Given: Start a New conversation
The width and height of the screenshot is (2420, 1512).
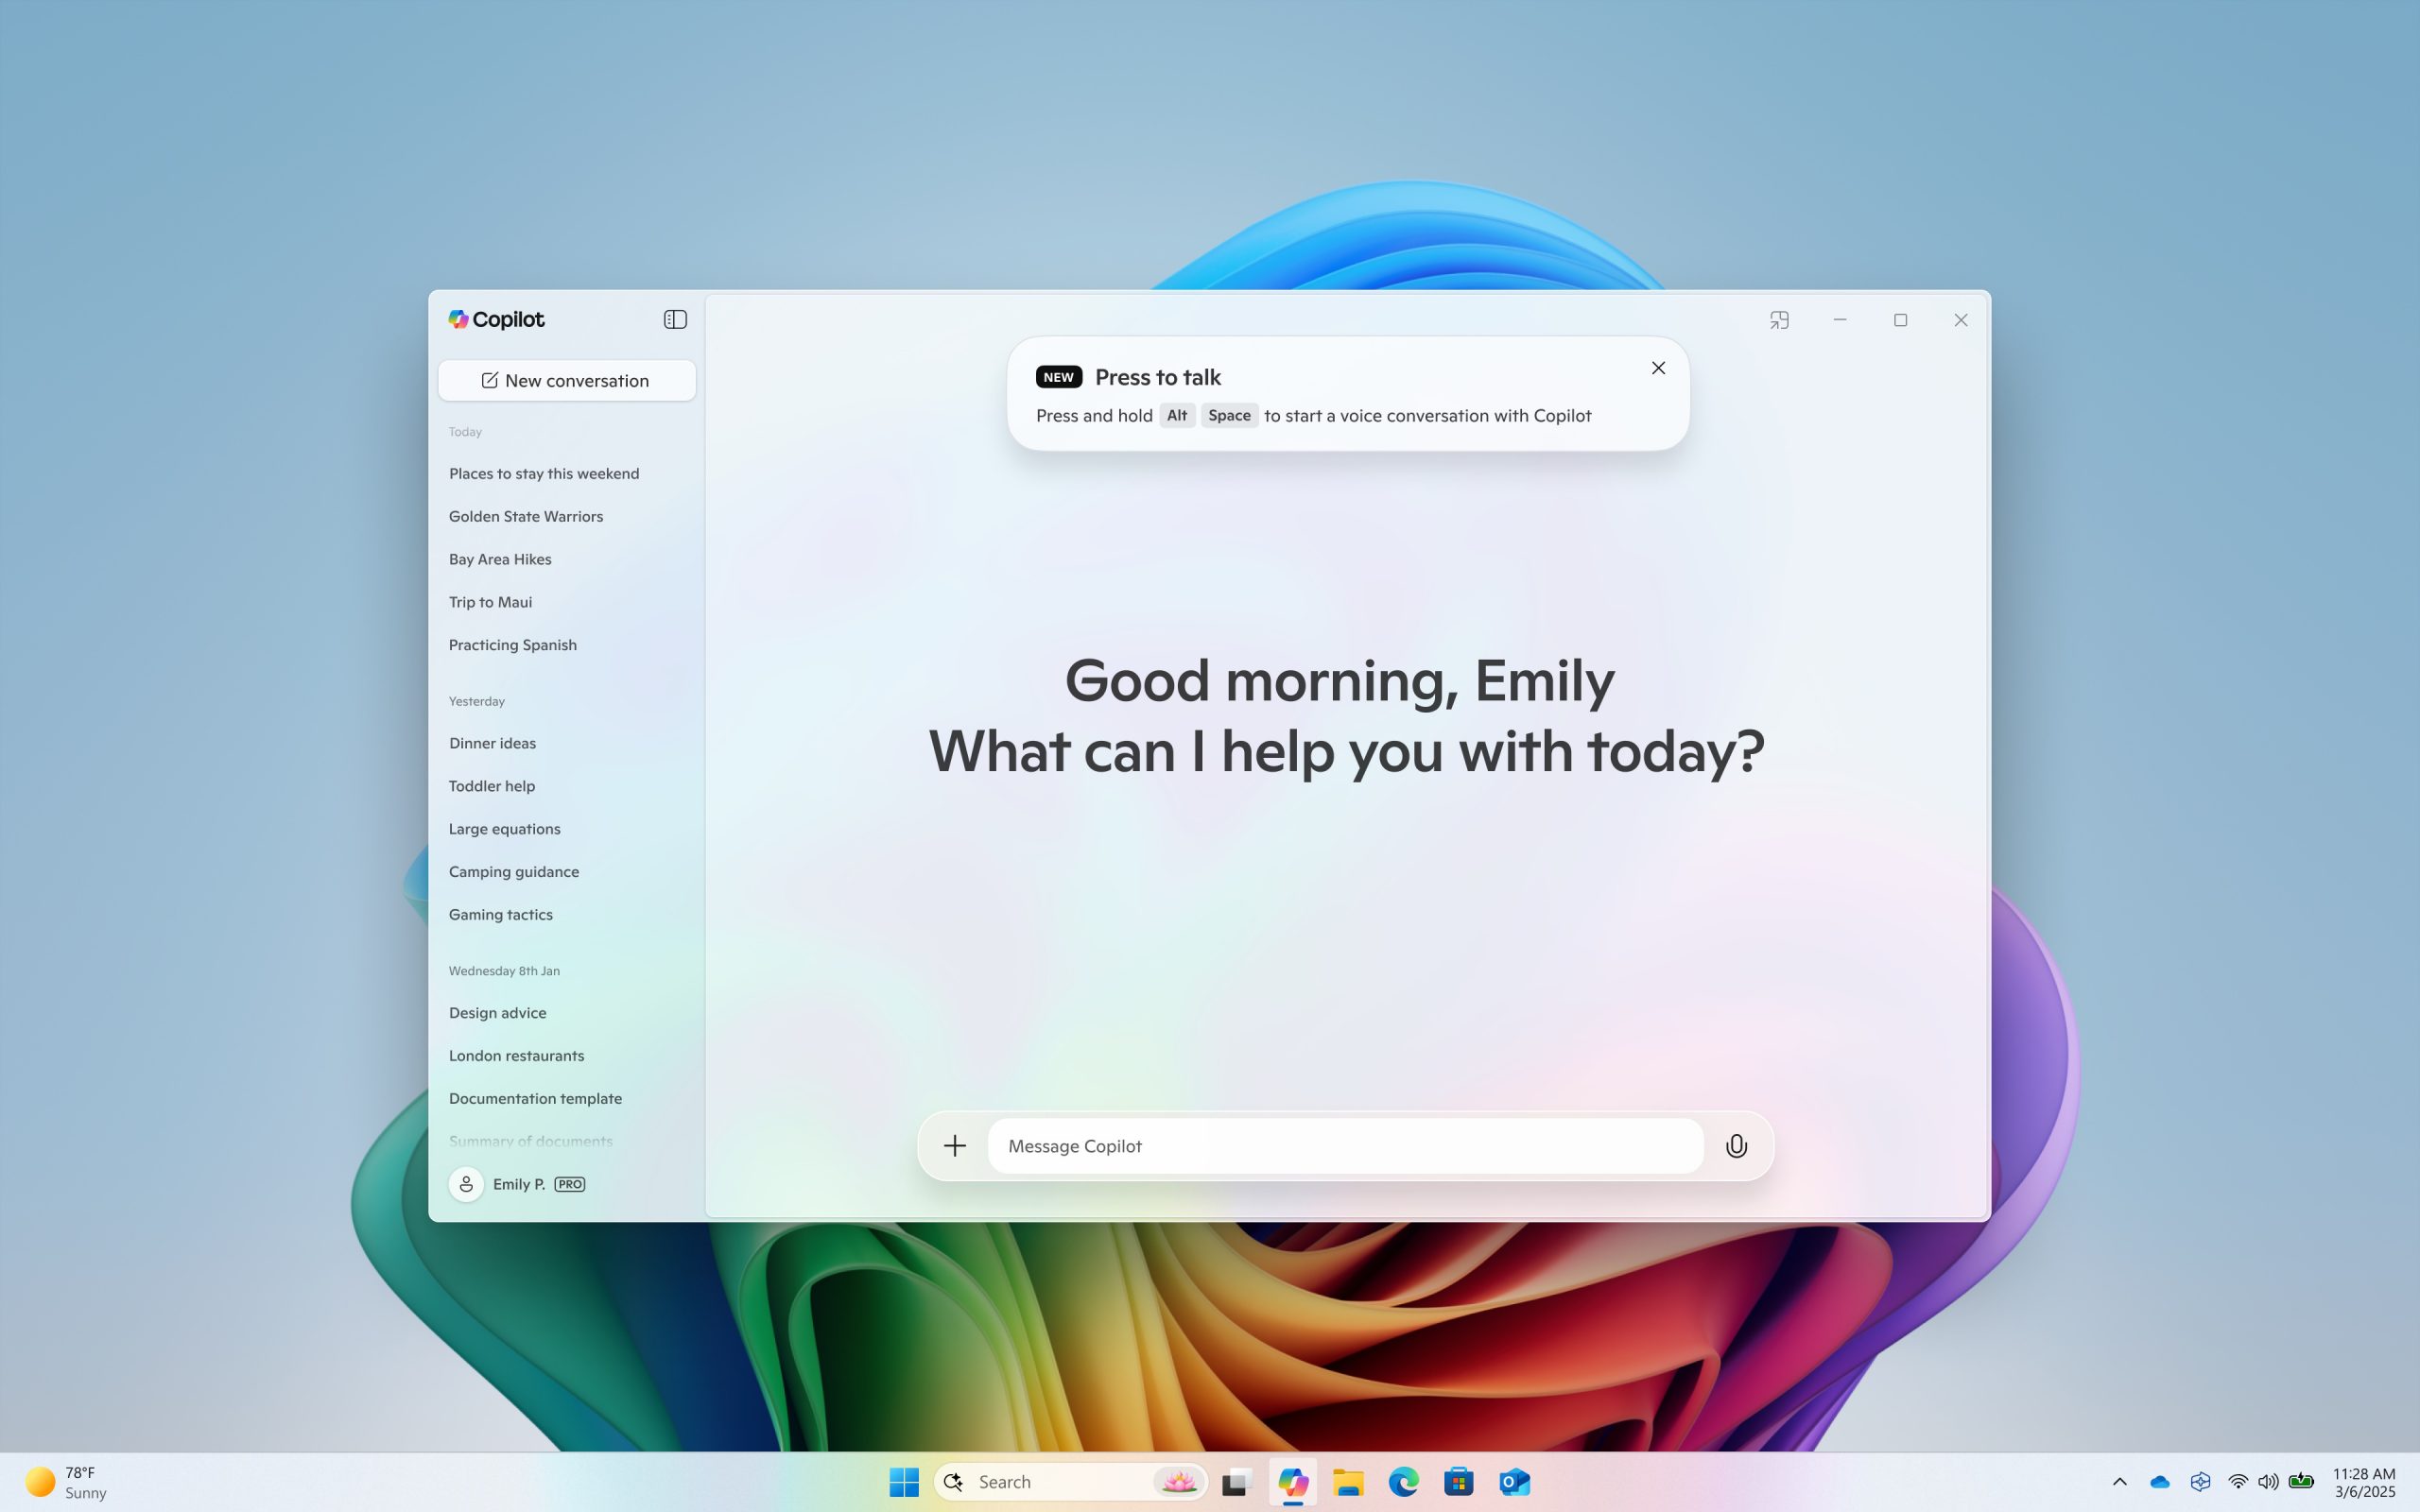Looking at the screenshot, I should 566,381.
